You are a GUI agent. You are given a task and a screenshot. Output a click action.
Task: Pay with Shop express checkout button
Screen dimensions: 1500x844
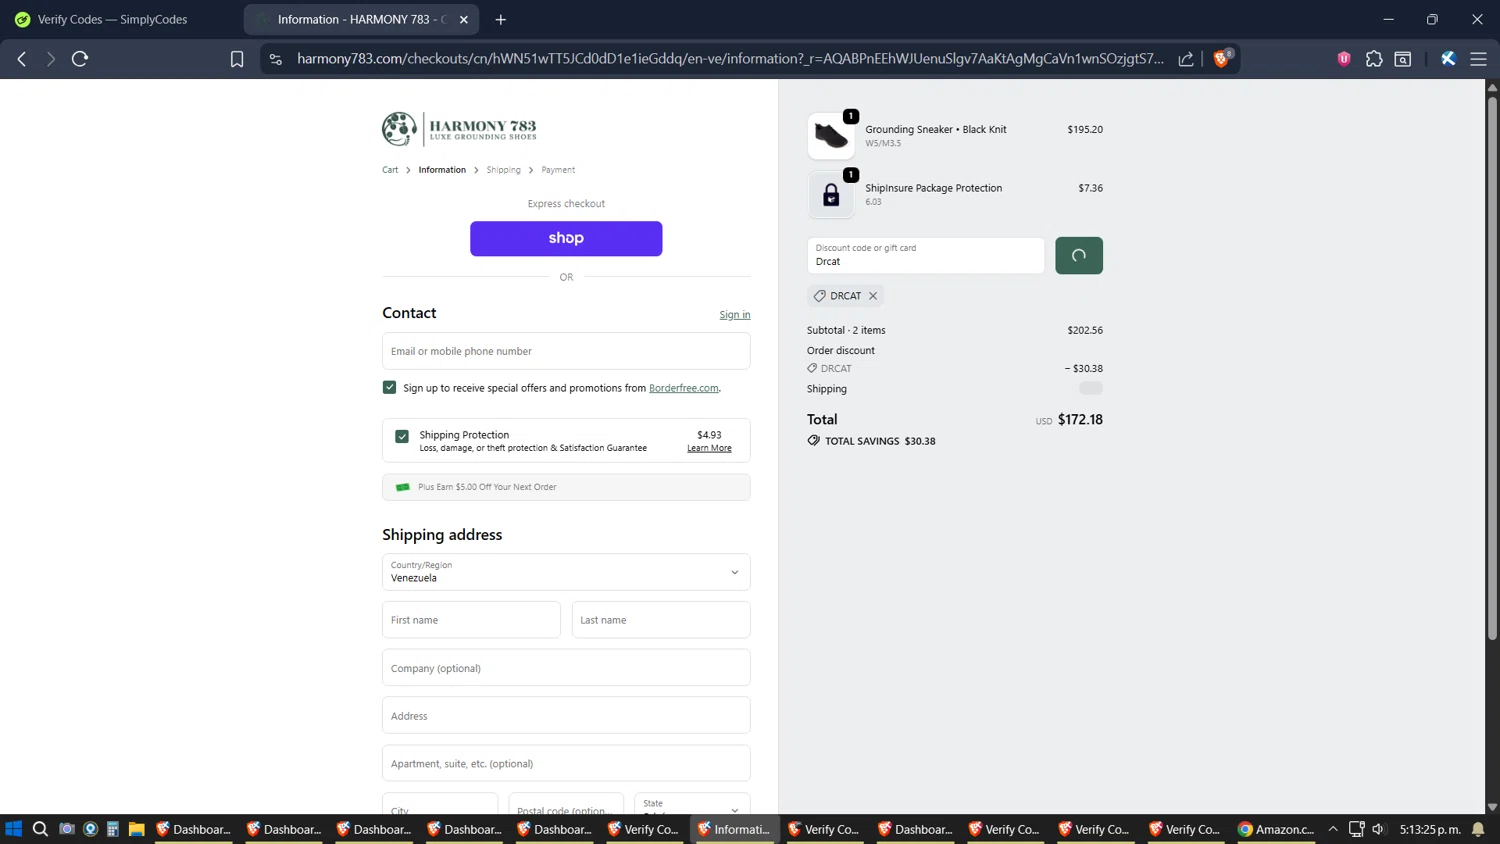[566, 238]
